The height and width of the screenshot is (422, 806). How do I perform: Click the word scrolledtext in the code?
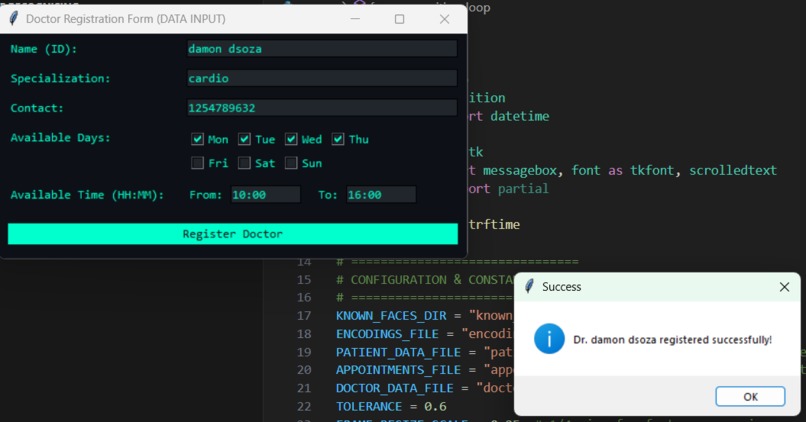pos(732,170)
